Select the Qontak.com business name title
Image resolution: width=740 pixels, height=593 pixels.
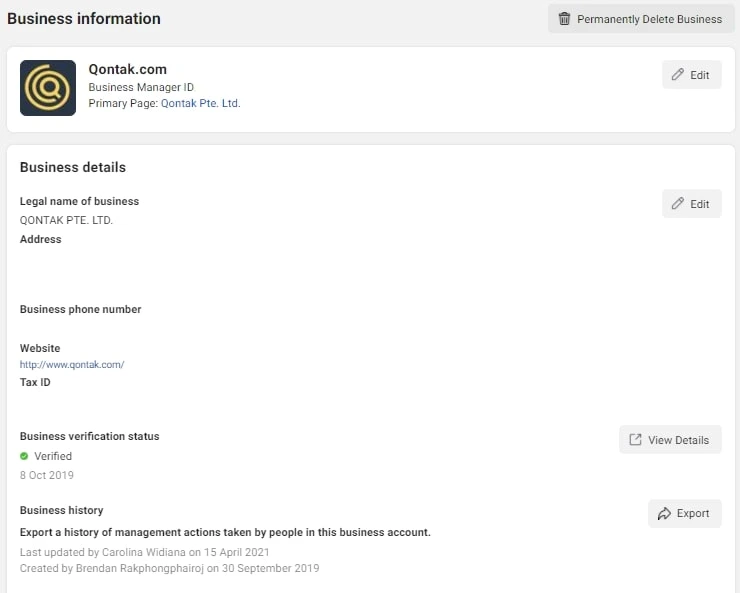tap(128, 69)
